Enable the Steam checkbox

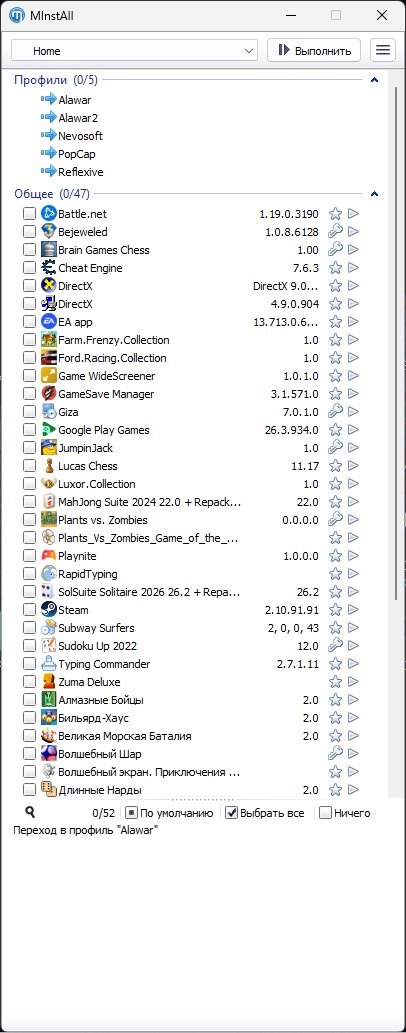pyautogui.click(x=29, y=610)
